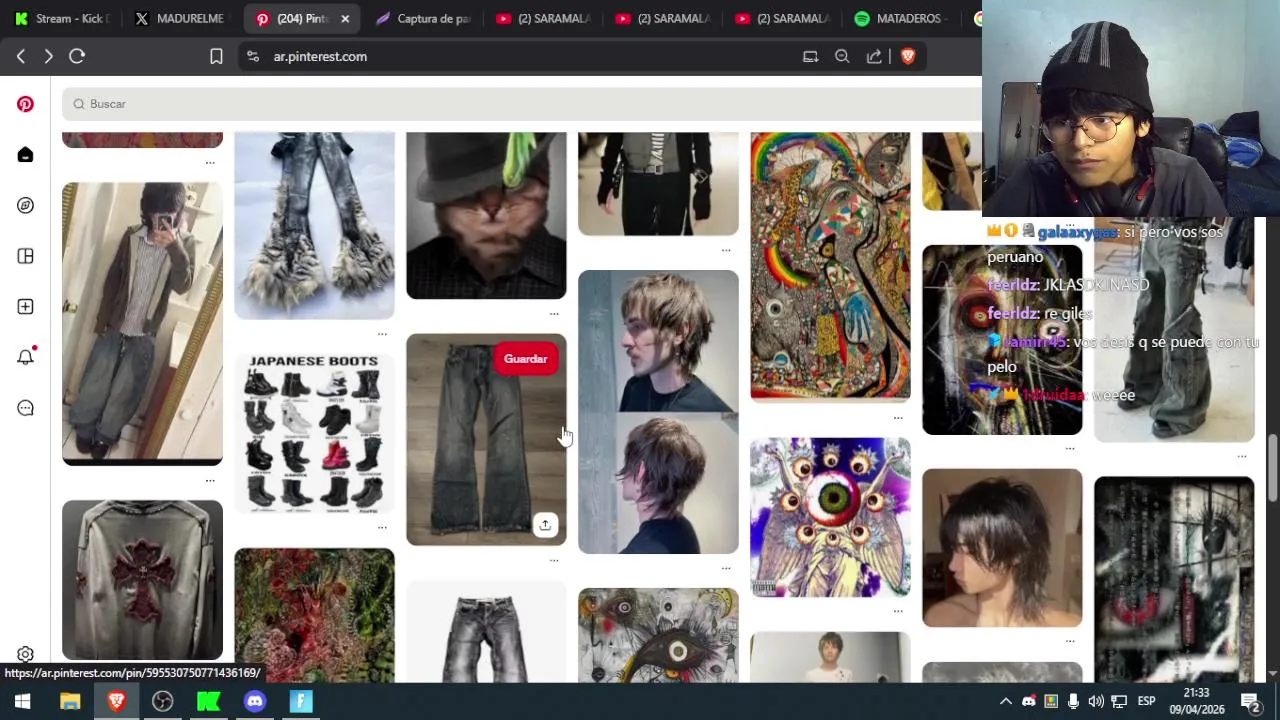Viewport: 1280px width, 720px height.
Task: Open options dots under dark-haired profile pin
Action: (1070, 641)
